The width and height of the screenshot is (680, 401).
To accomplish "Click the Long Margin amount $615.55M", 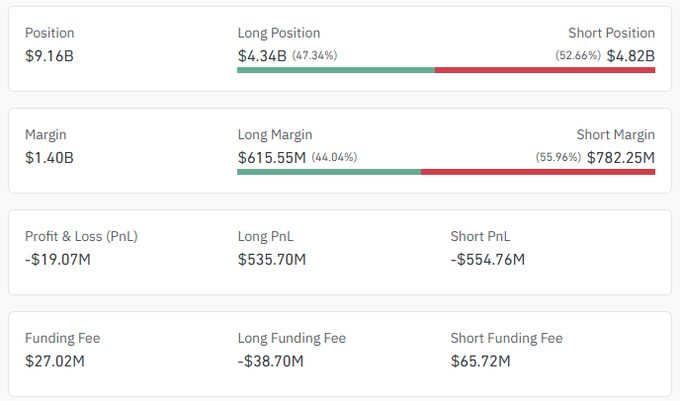I will coord(272,158).
